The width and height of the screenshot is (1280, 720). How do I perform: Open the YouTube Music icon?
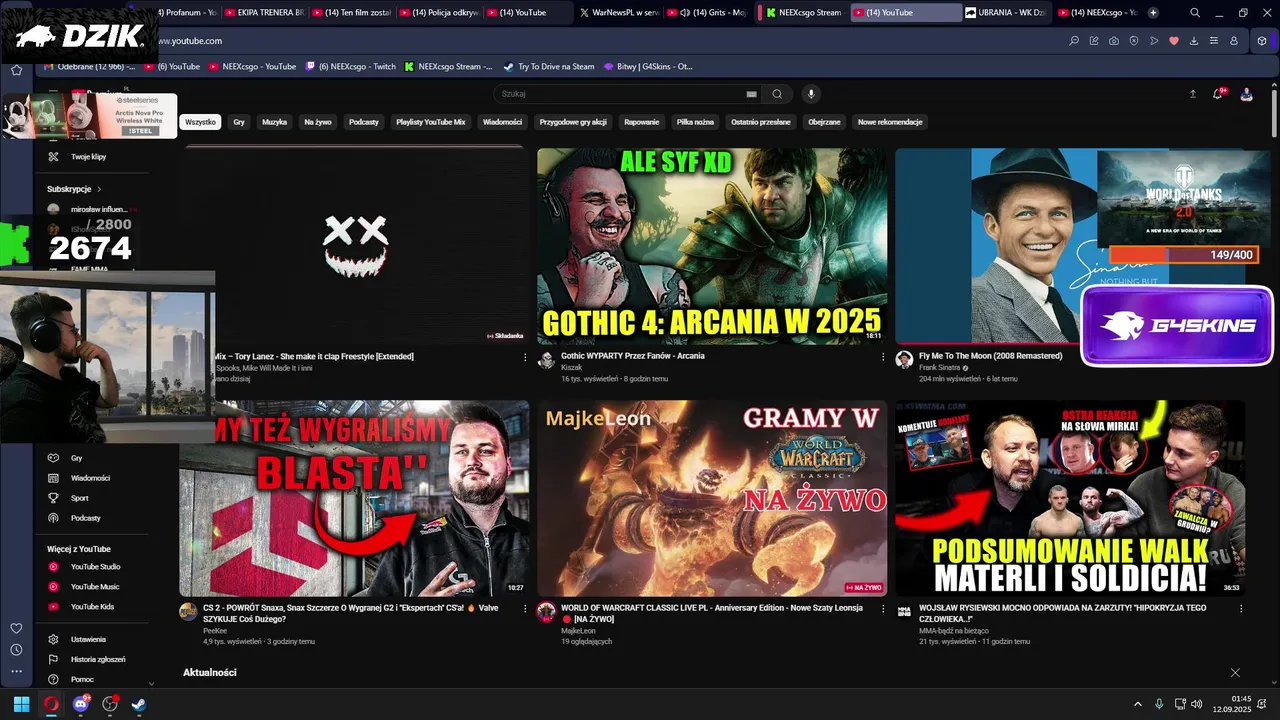(x=53, y=587)
